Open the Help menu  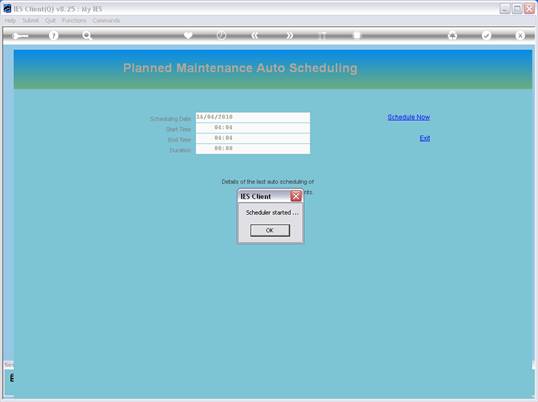10,21
